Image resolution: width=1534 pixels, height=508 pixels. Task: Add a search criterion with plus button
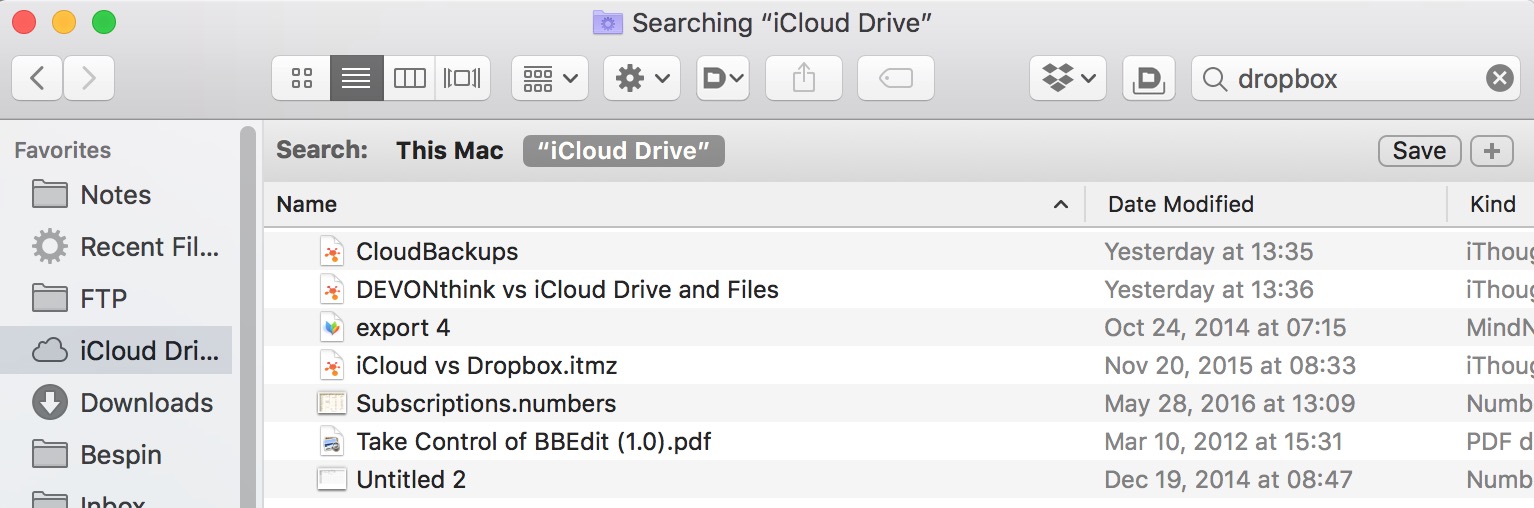(1492, 151)
